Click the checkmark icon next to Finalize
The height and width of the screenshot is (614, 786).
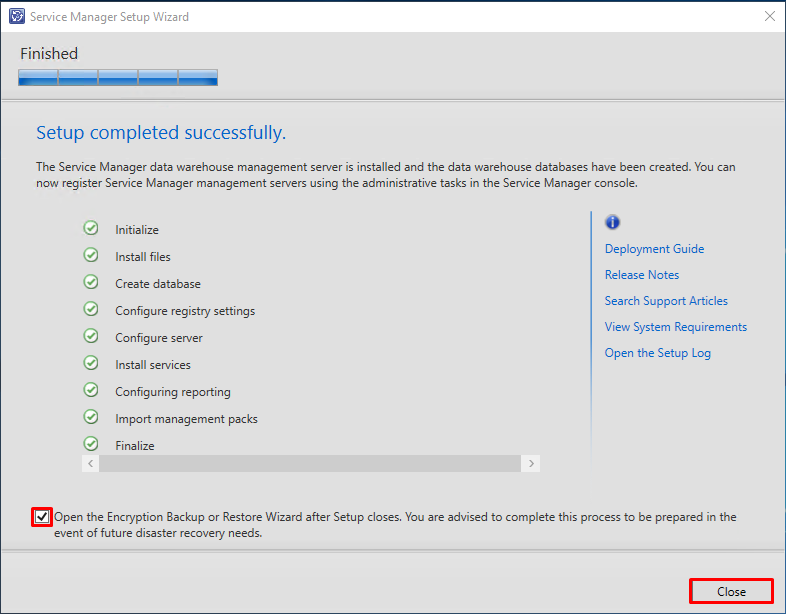(x=91, y=444)
